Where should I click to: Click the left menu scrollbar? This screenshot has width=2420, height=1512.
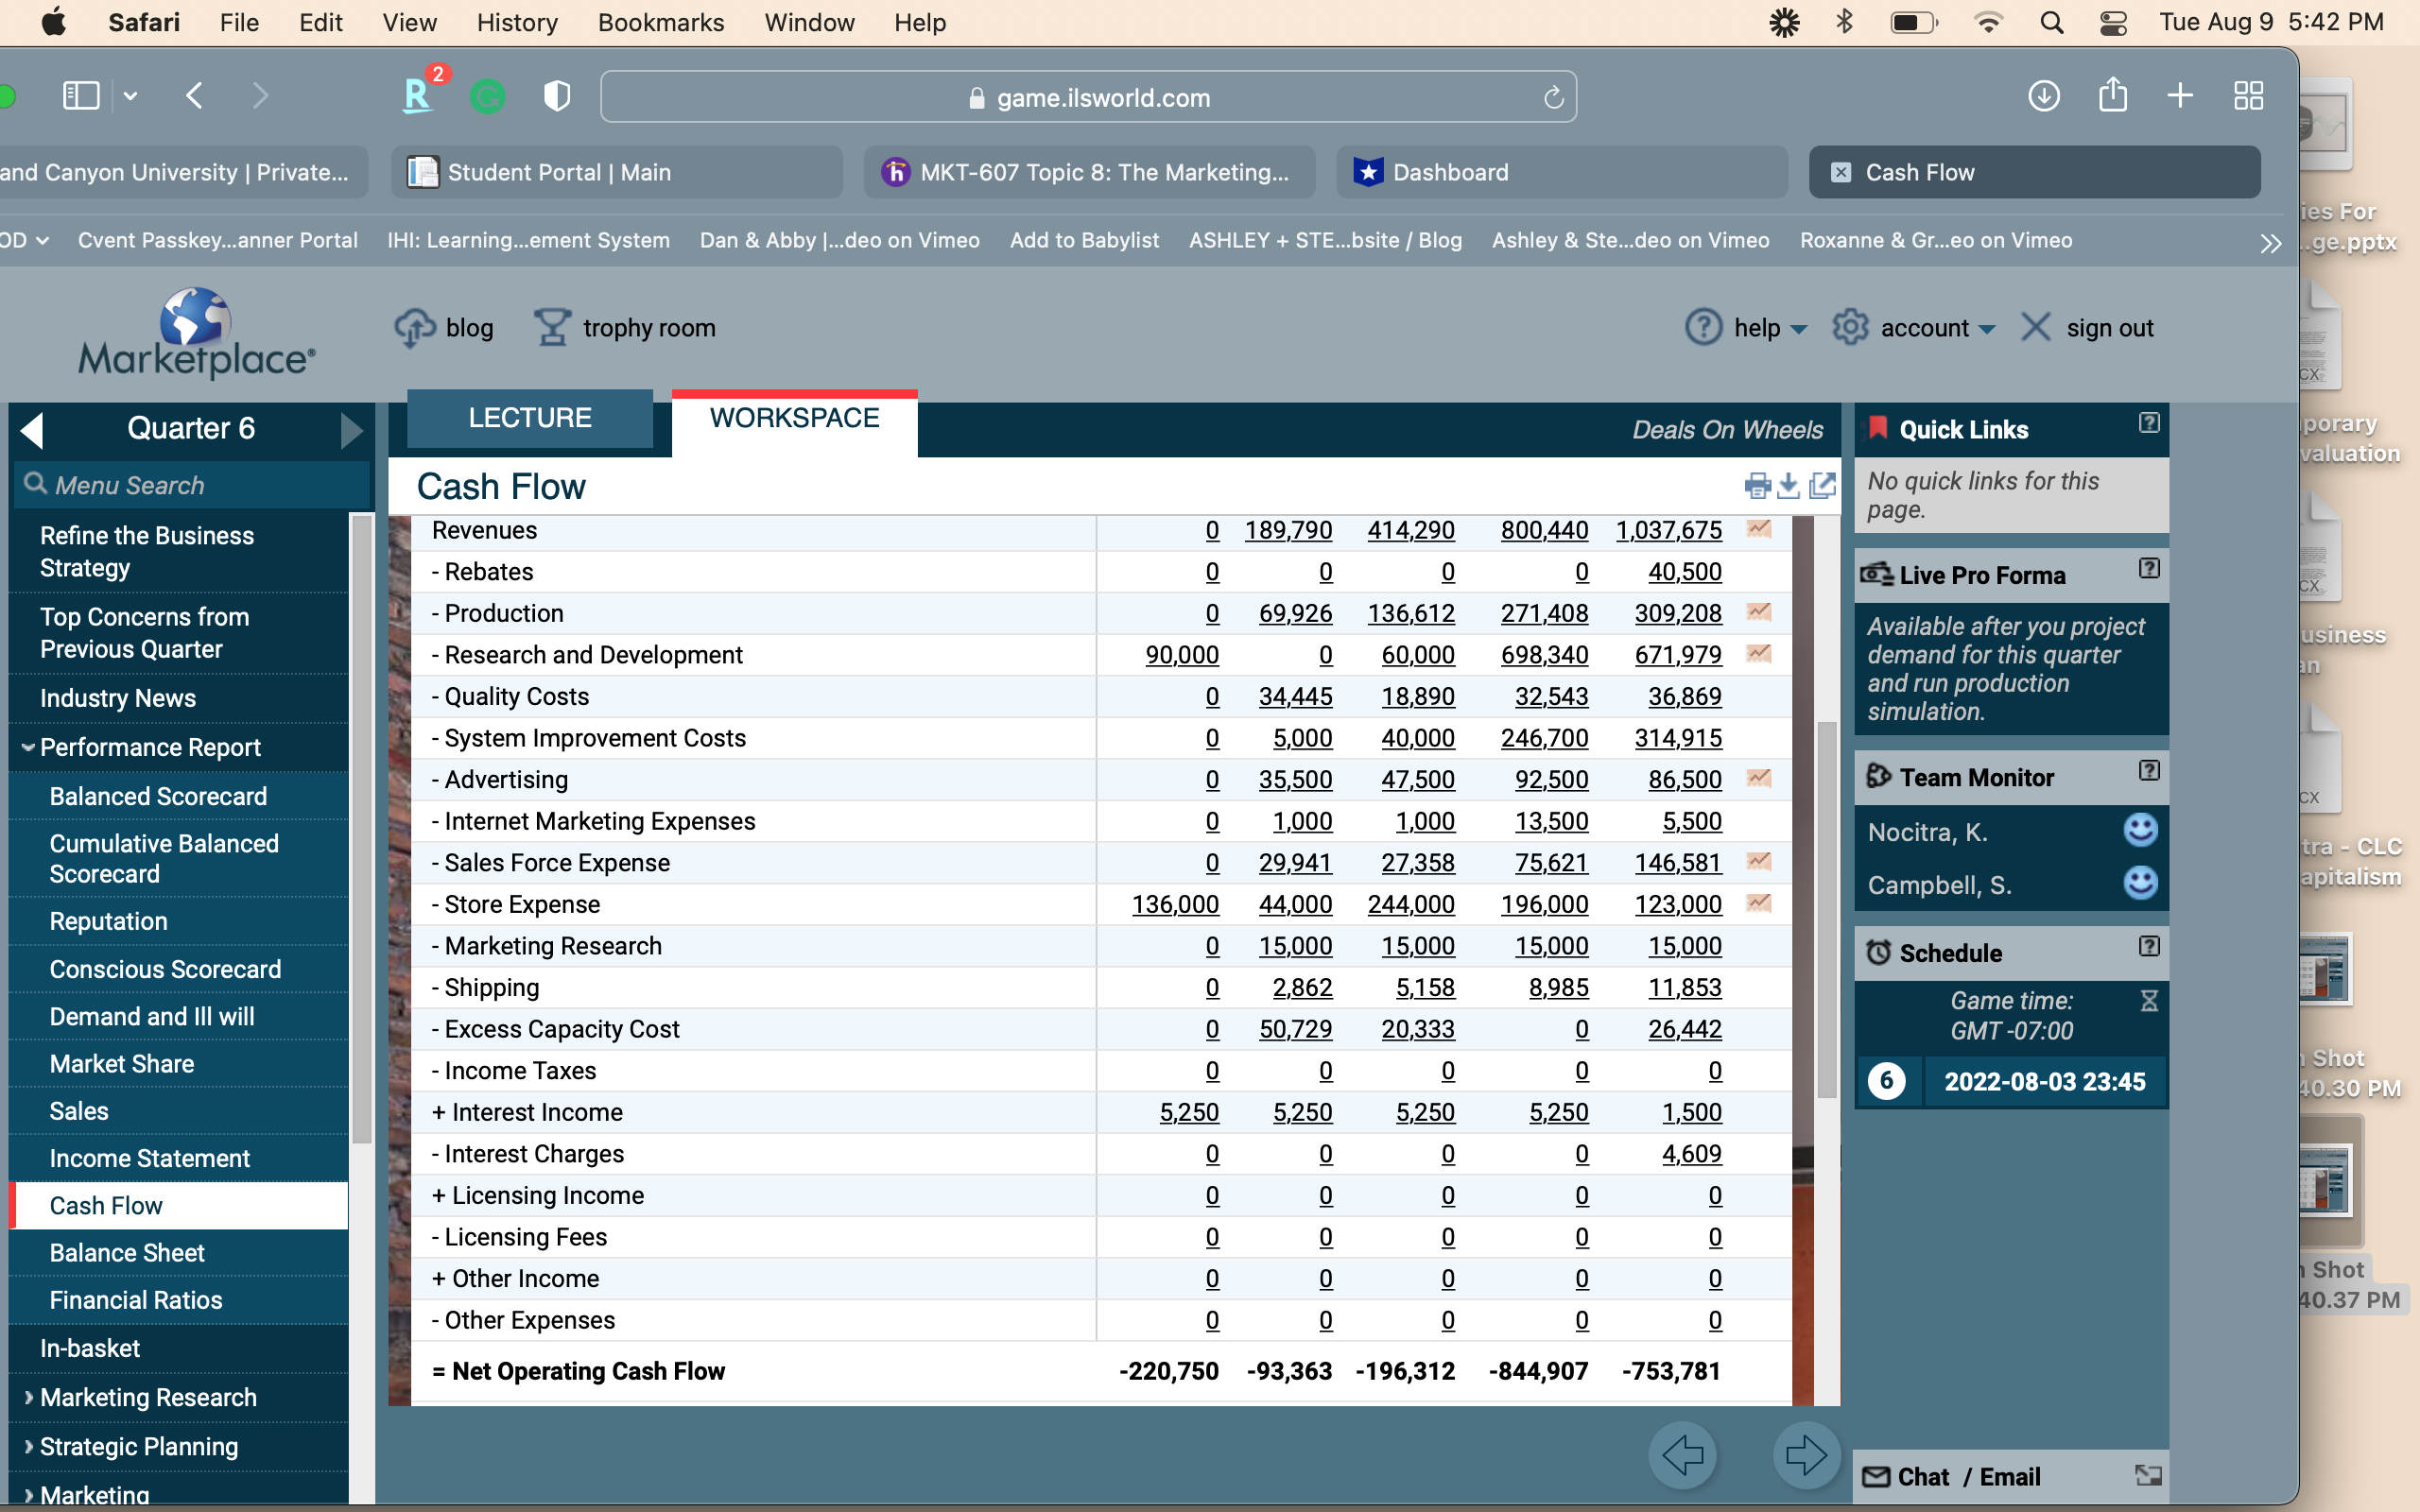361,830
